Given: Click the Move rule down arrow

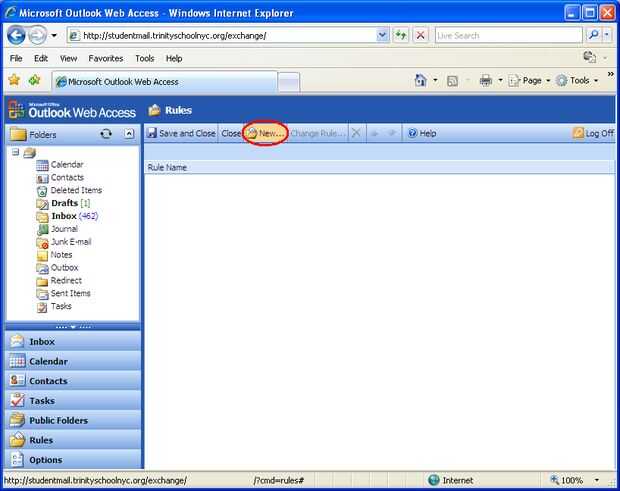Looking at the screenshot, I should 392,134.
